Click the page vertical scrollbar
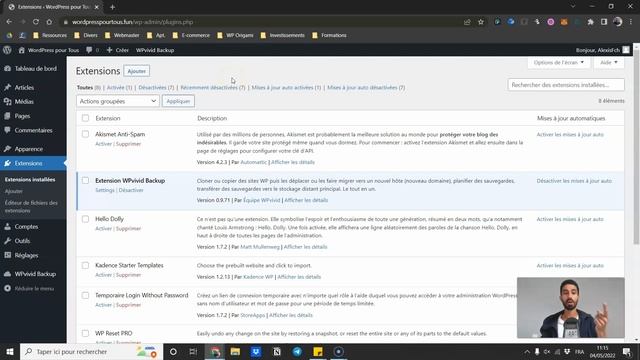640x360 pixels. [636, 147]
